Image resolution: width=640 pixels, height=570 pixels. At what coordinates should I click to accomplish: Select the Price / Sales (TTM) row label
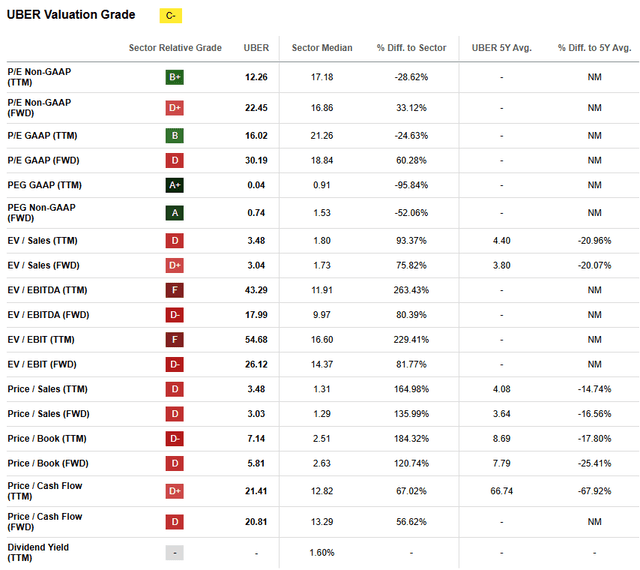[47, 389]
